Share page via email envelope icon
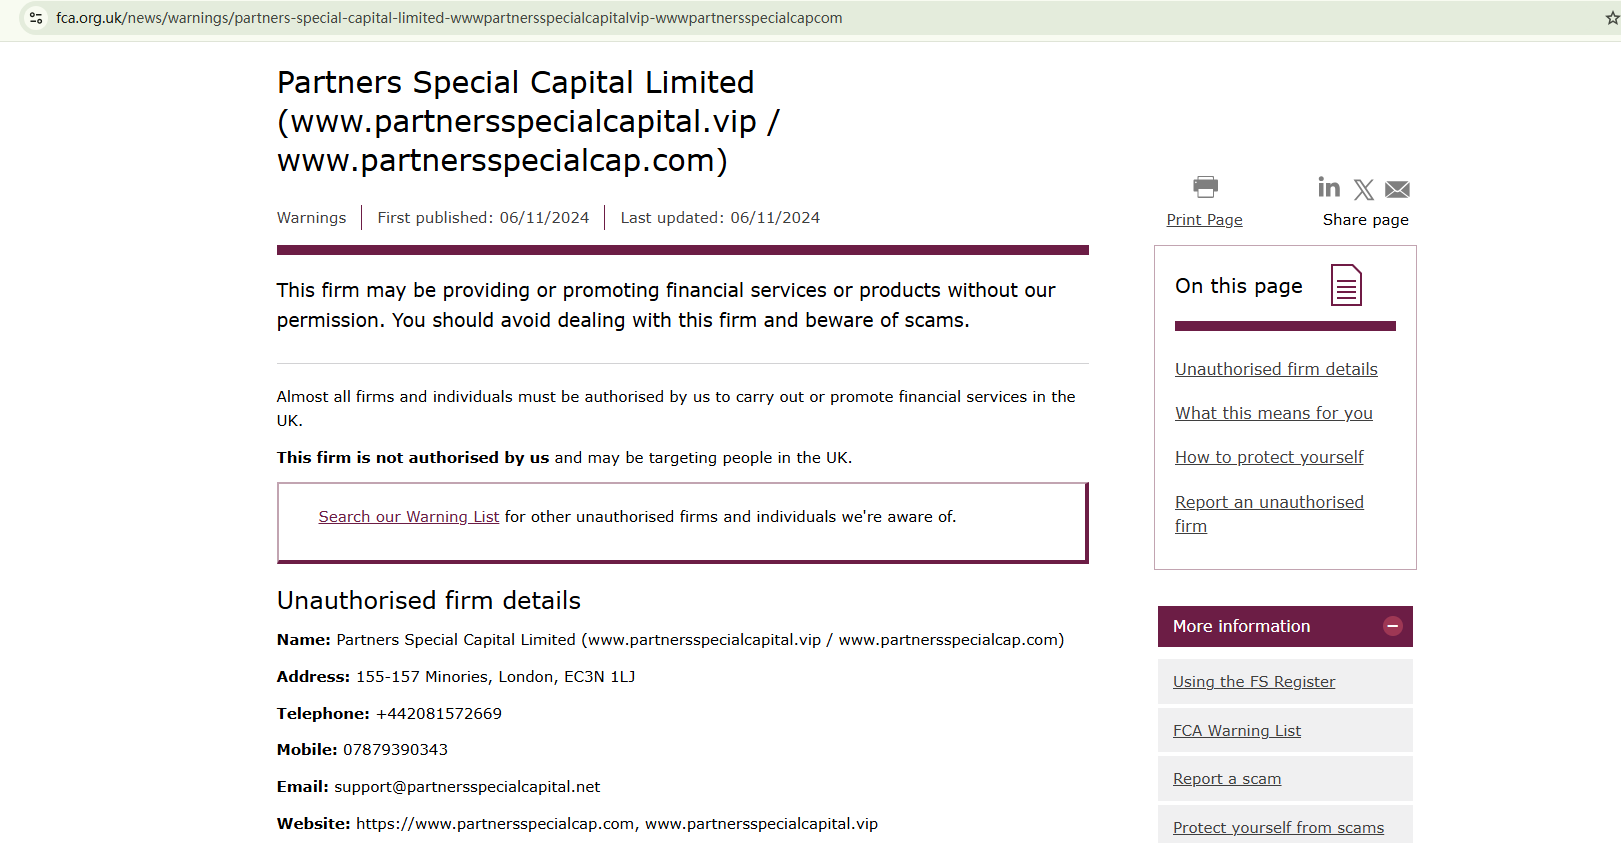1621x843 pixels. click(x=1397, y=189)
